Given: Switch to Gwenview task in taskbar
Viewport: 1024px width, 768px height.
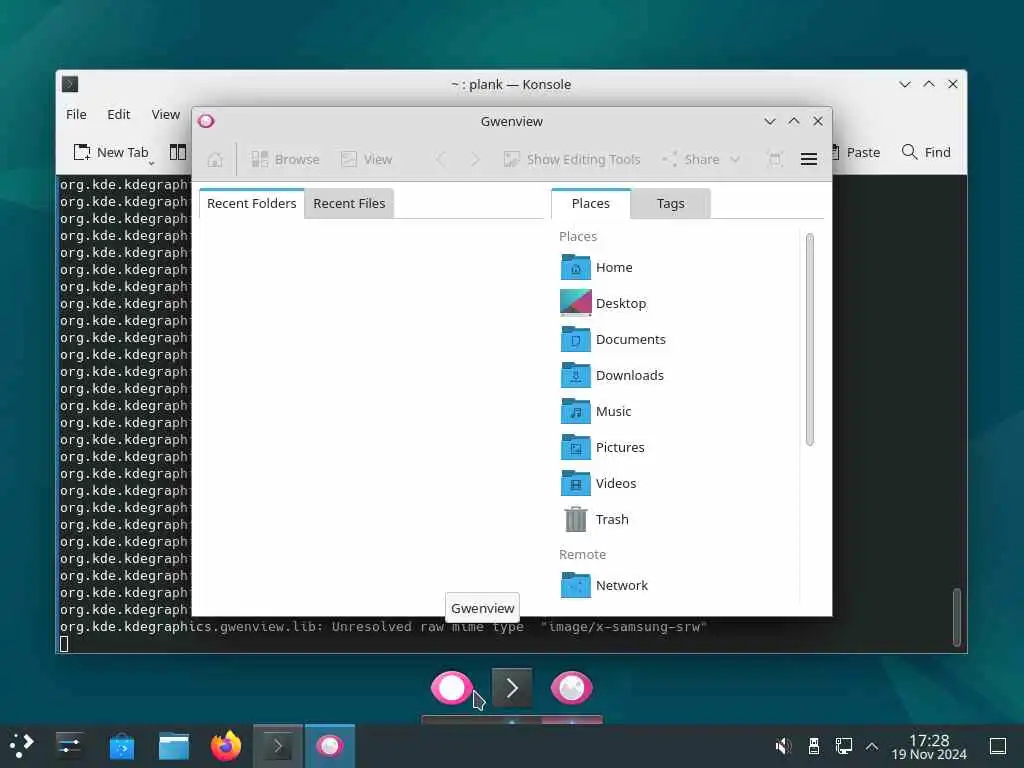Looking at the screenshot, I should pyautogui.click(x=330, y=746).
